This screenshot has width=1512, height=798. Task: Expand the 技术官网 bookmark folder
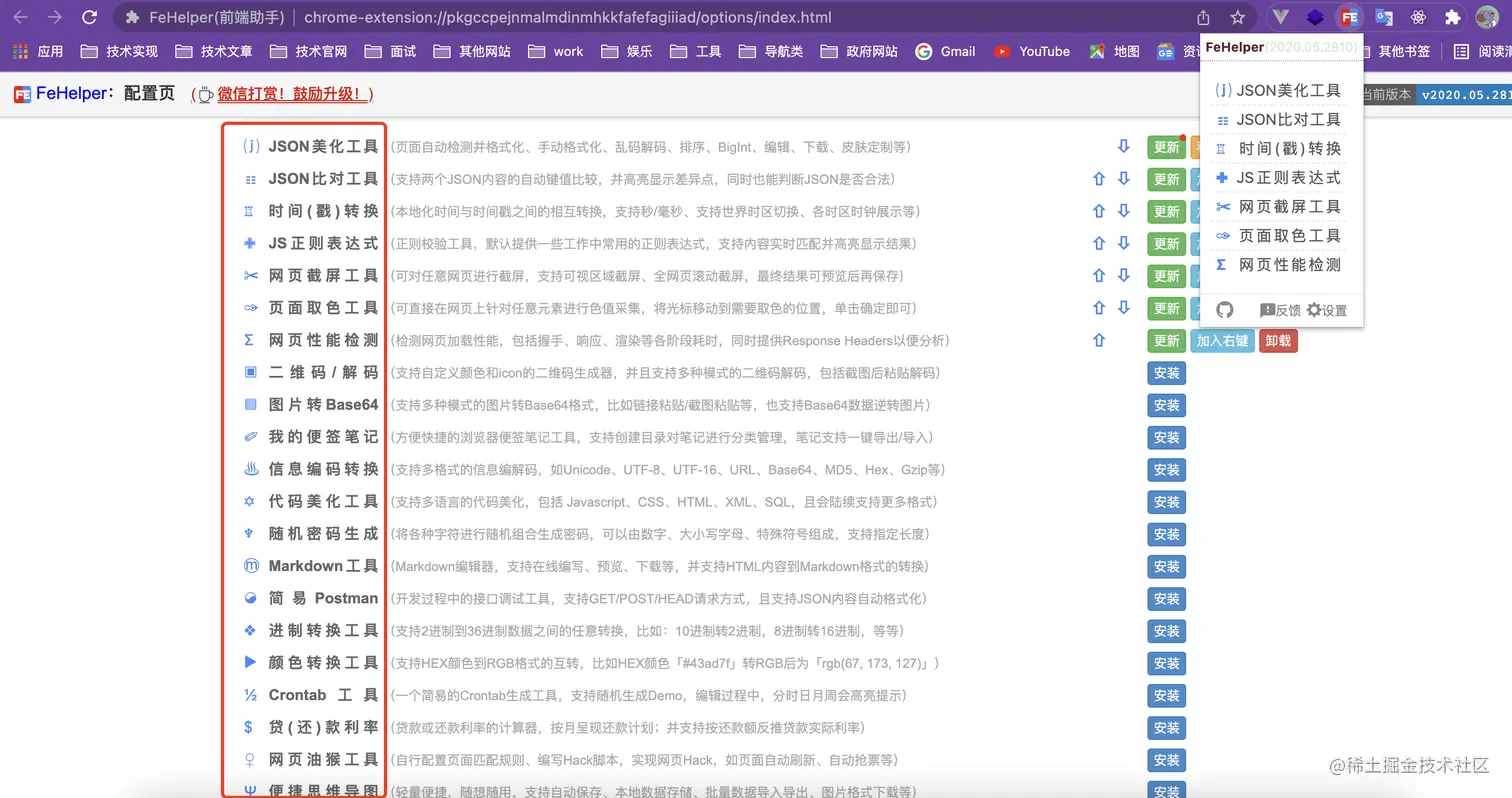tap(308, 51)
